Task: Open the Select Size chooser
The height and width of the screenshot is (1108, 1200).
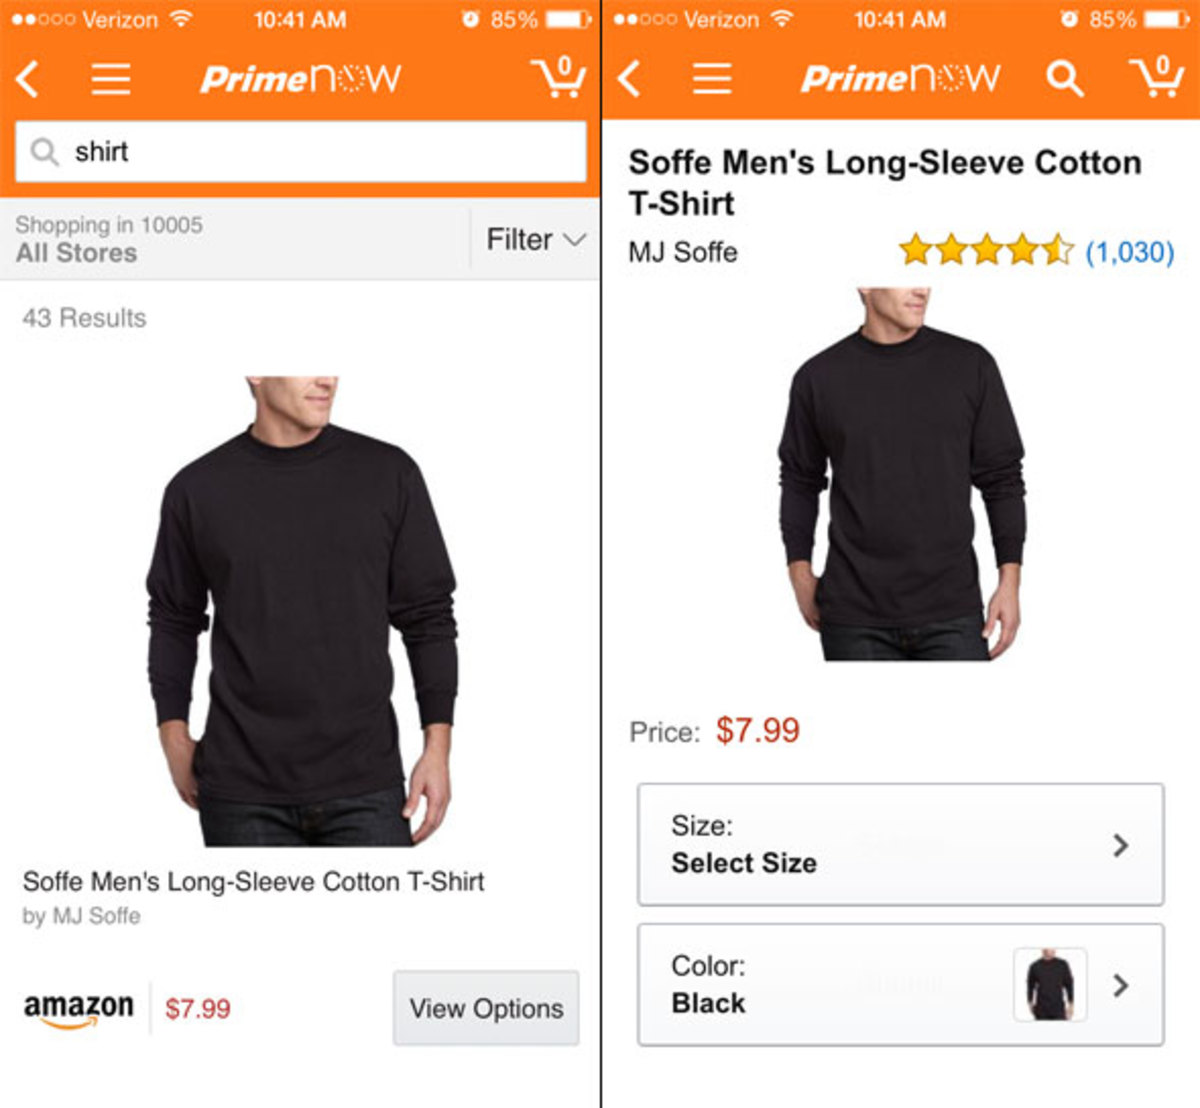Action: point(900,845)
